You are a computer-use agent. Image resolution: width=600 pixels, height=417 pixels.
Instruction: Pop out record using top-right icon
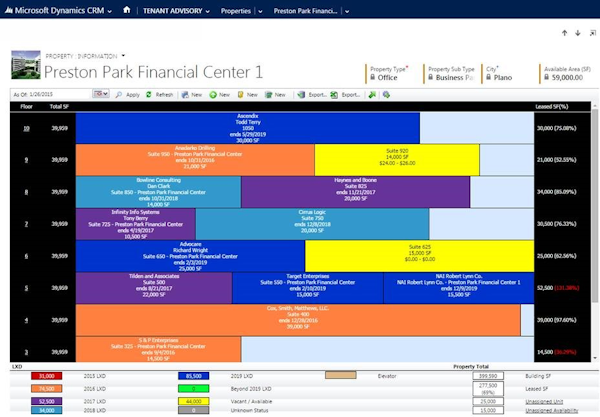[x=591, y=33]
